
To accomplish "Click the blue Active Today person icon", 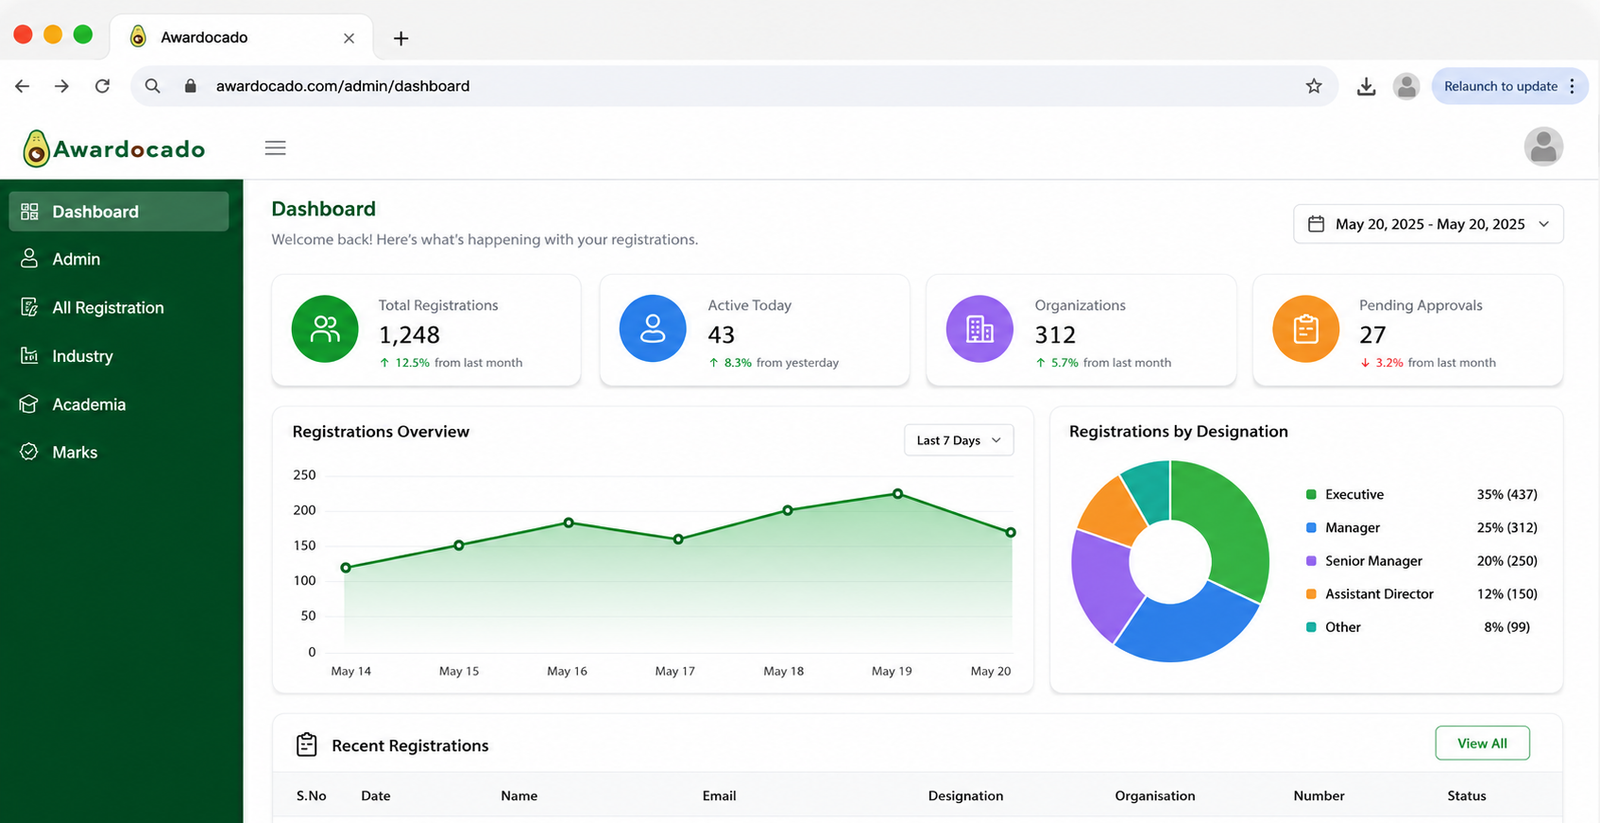I will click(x=653, y=329).
